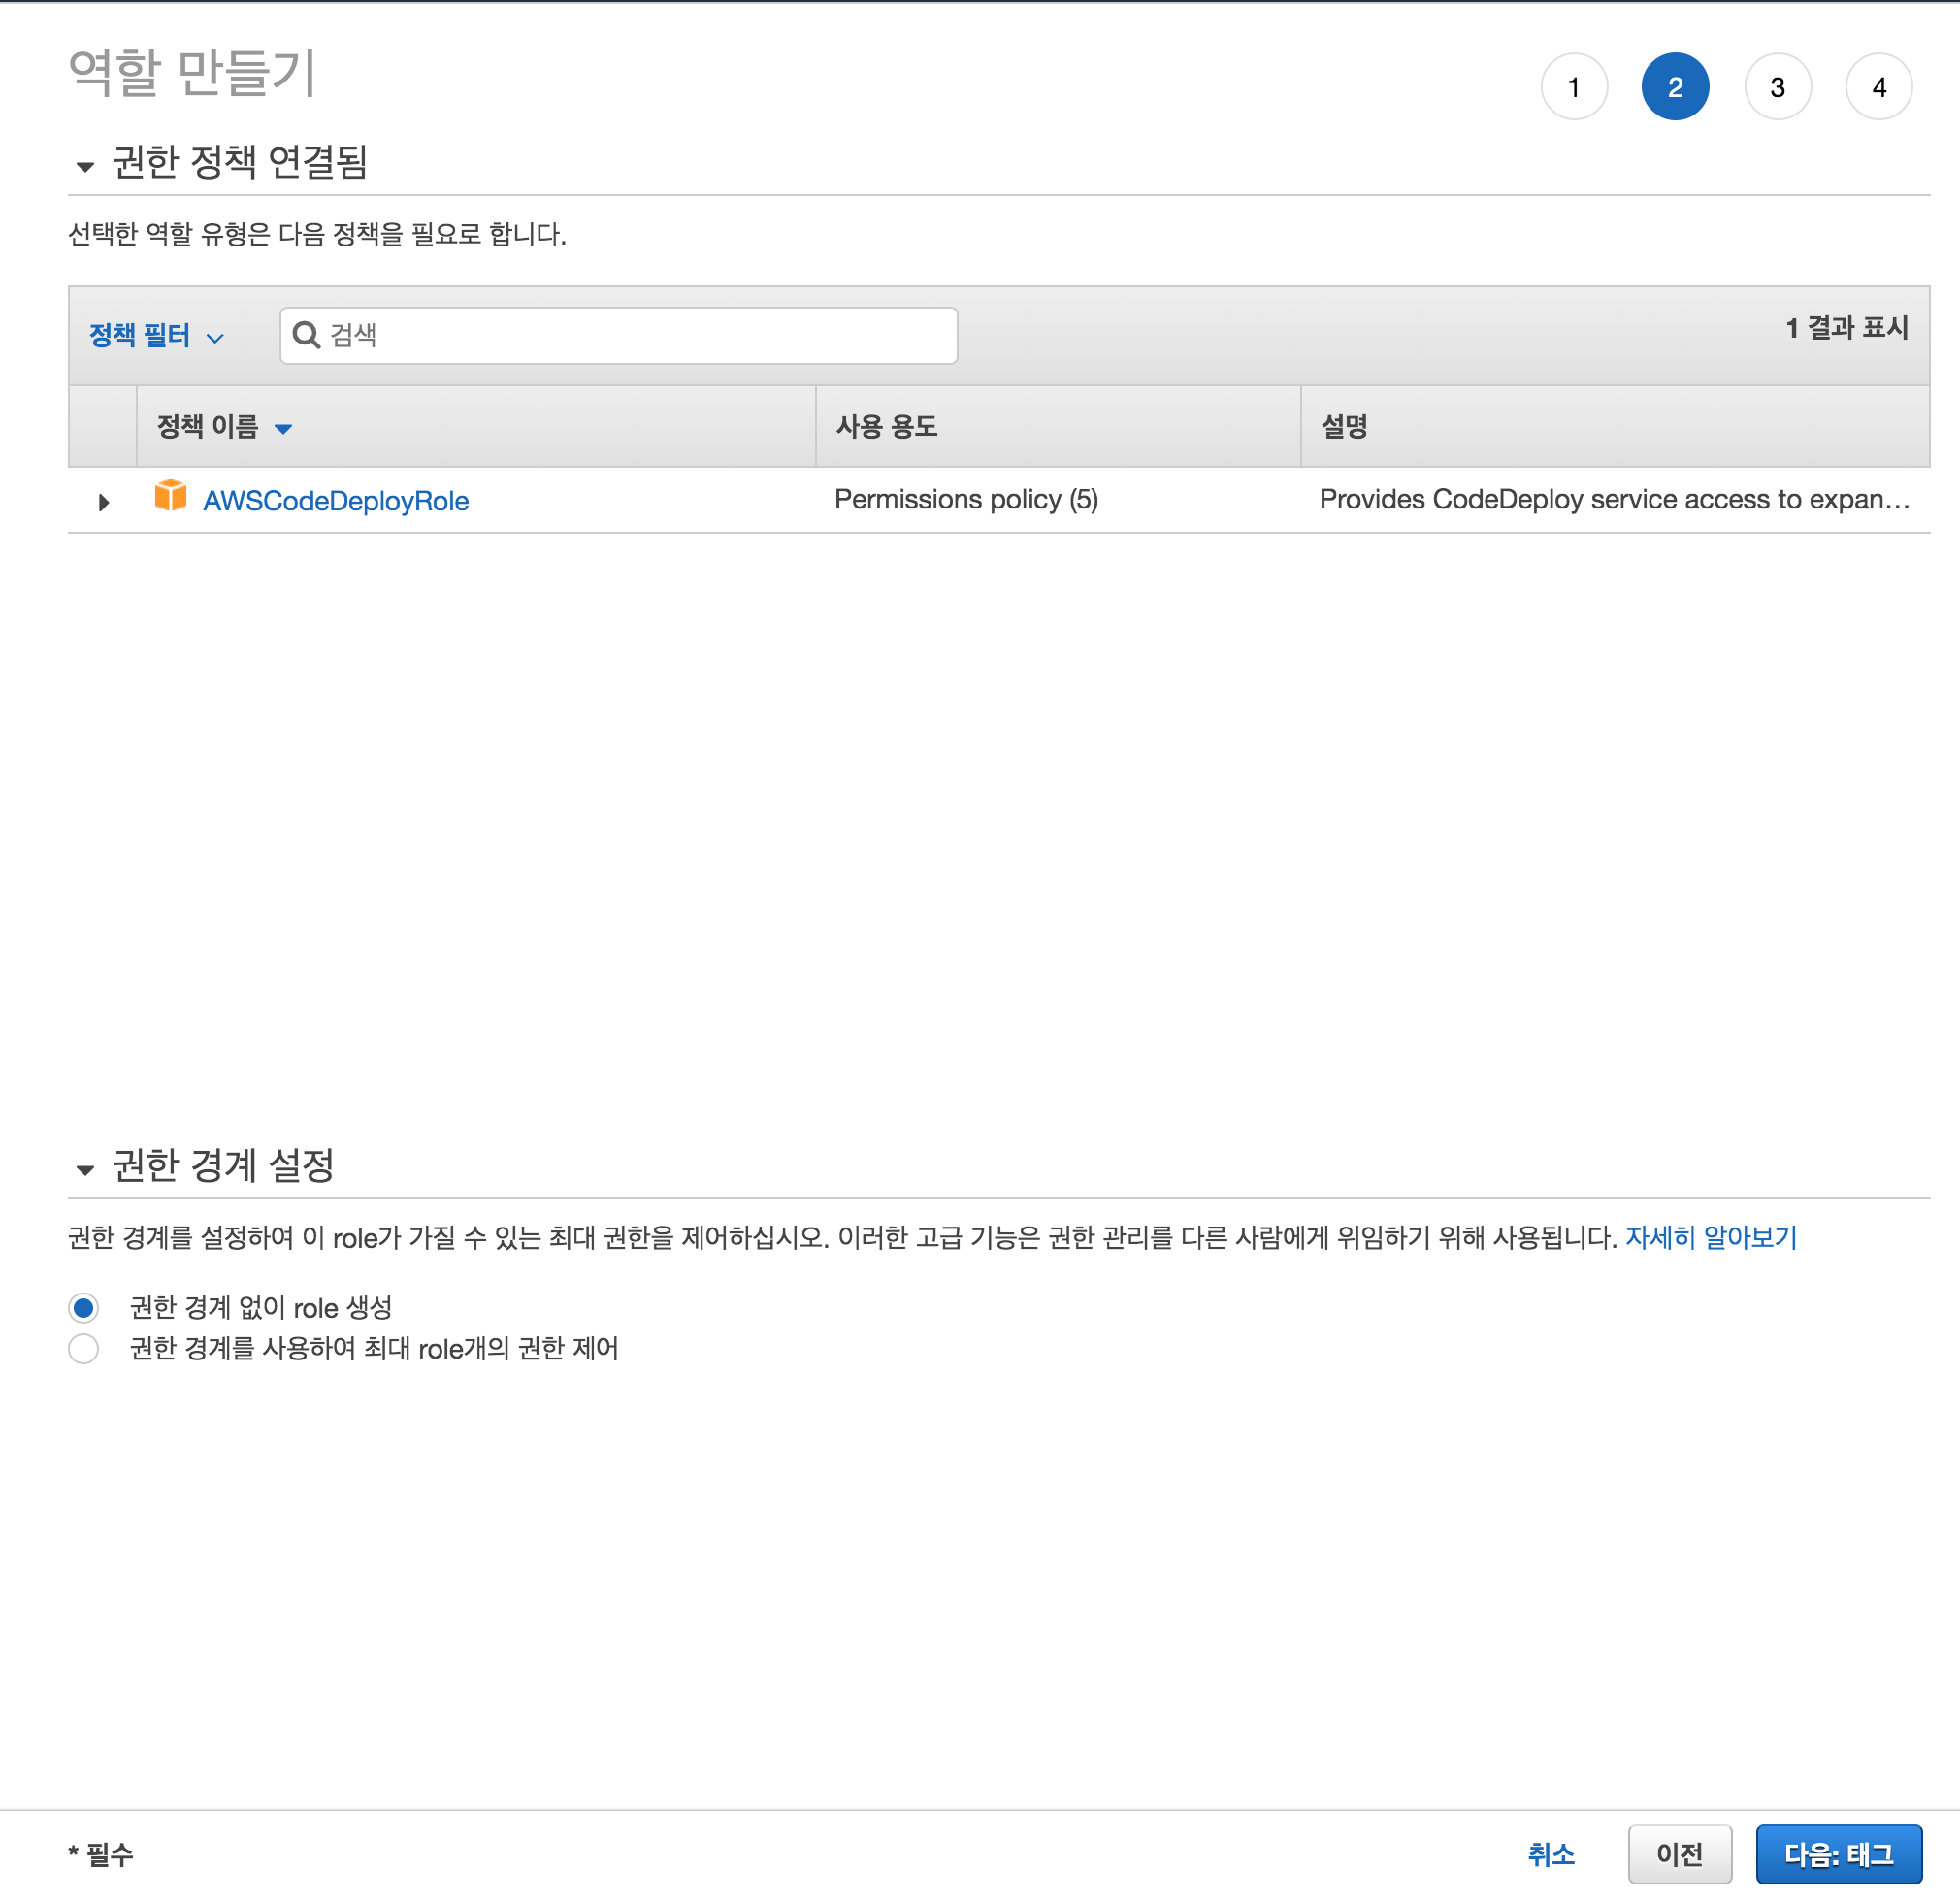The image size is (1960, 1900).
Task: Click the 사용 용도 column header
Action: pyautogui.click(x=886, y=427)
